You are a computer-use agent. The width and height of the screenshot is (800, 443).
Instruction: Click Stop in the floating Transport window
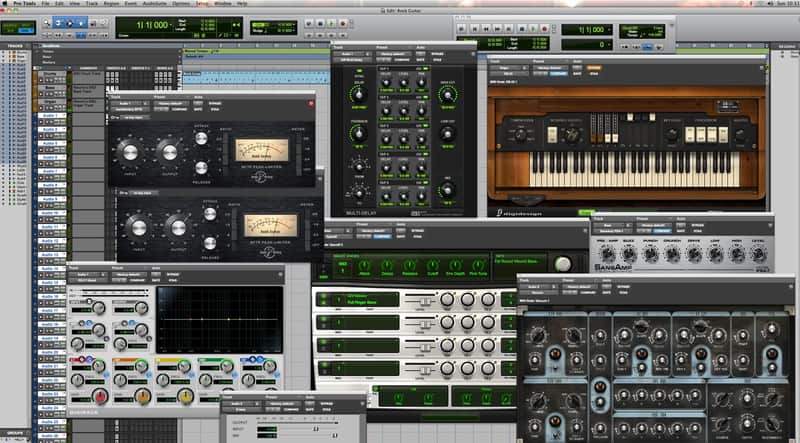(521, 29)
